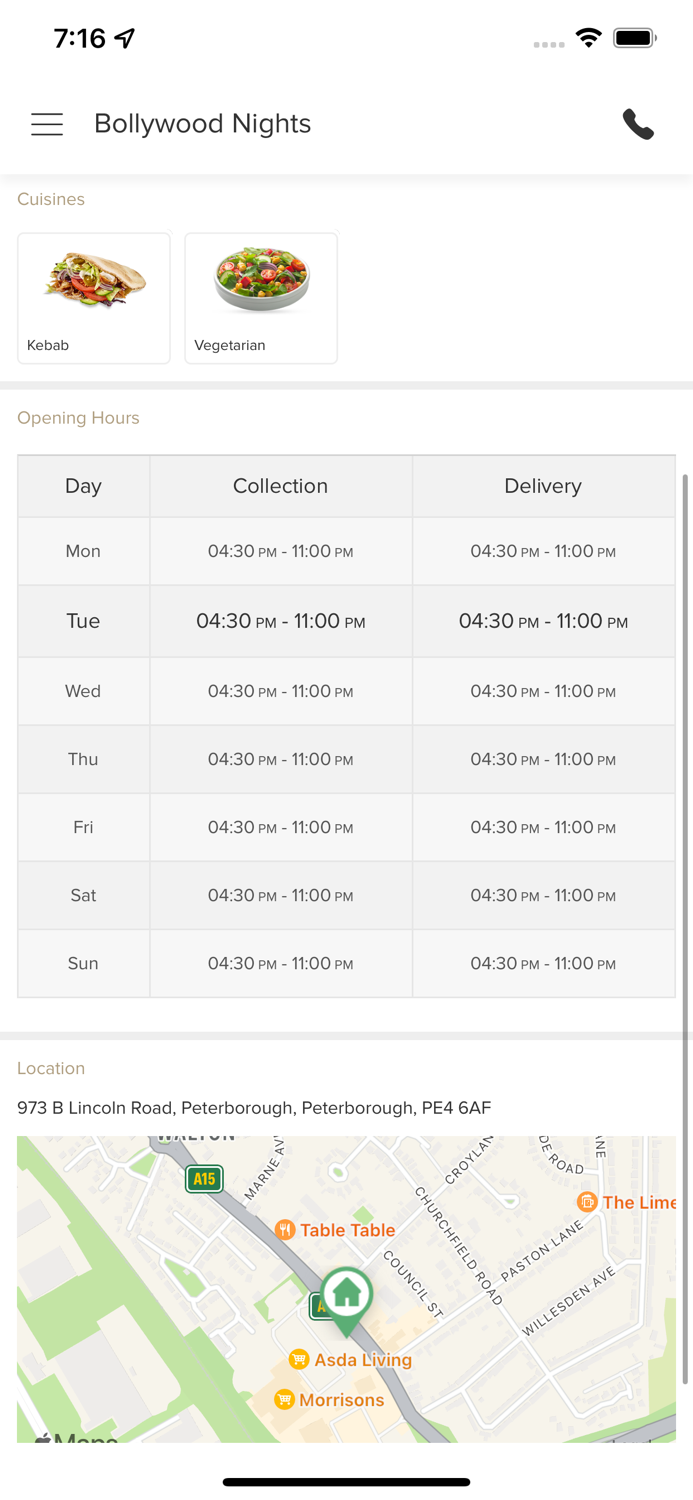Tap the green home map pin
Image resolution: width=693 pixels, height=1500 pixels.
pos(346,1296)
